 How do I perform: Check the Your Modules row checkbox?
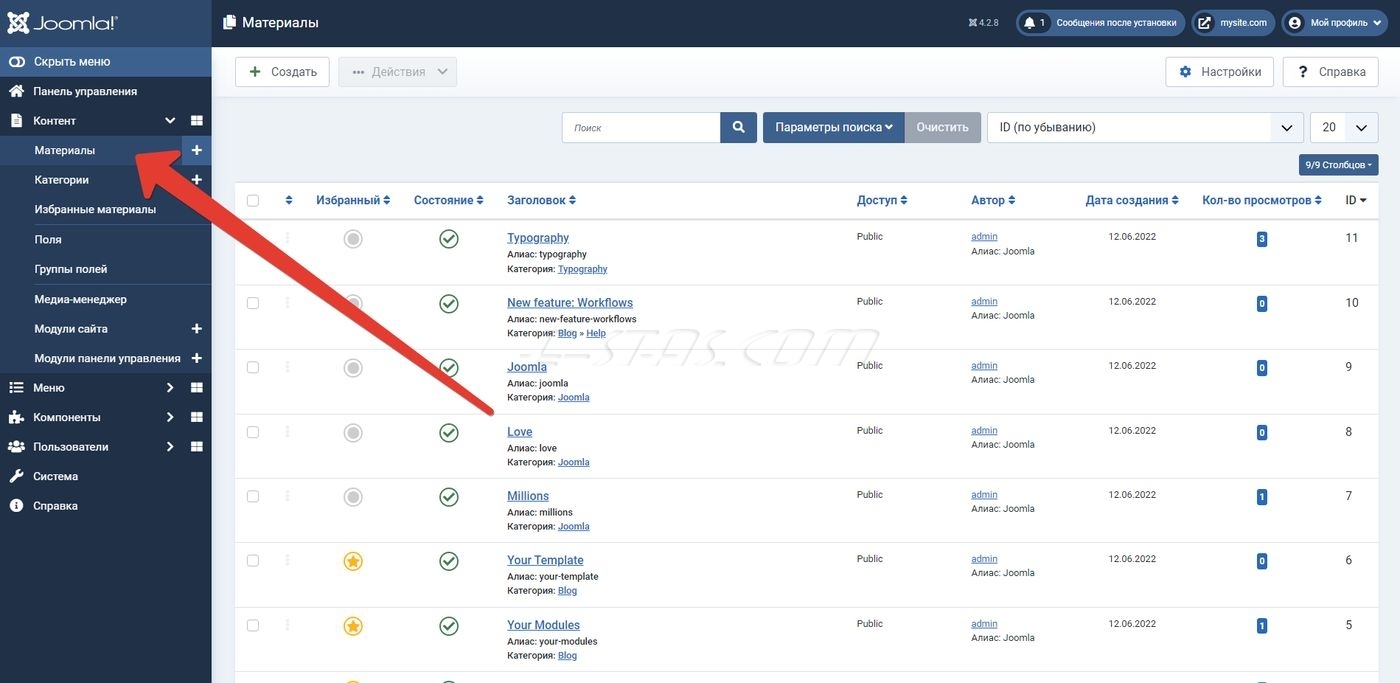point(253,625)
